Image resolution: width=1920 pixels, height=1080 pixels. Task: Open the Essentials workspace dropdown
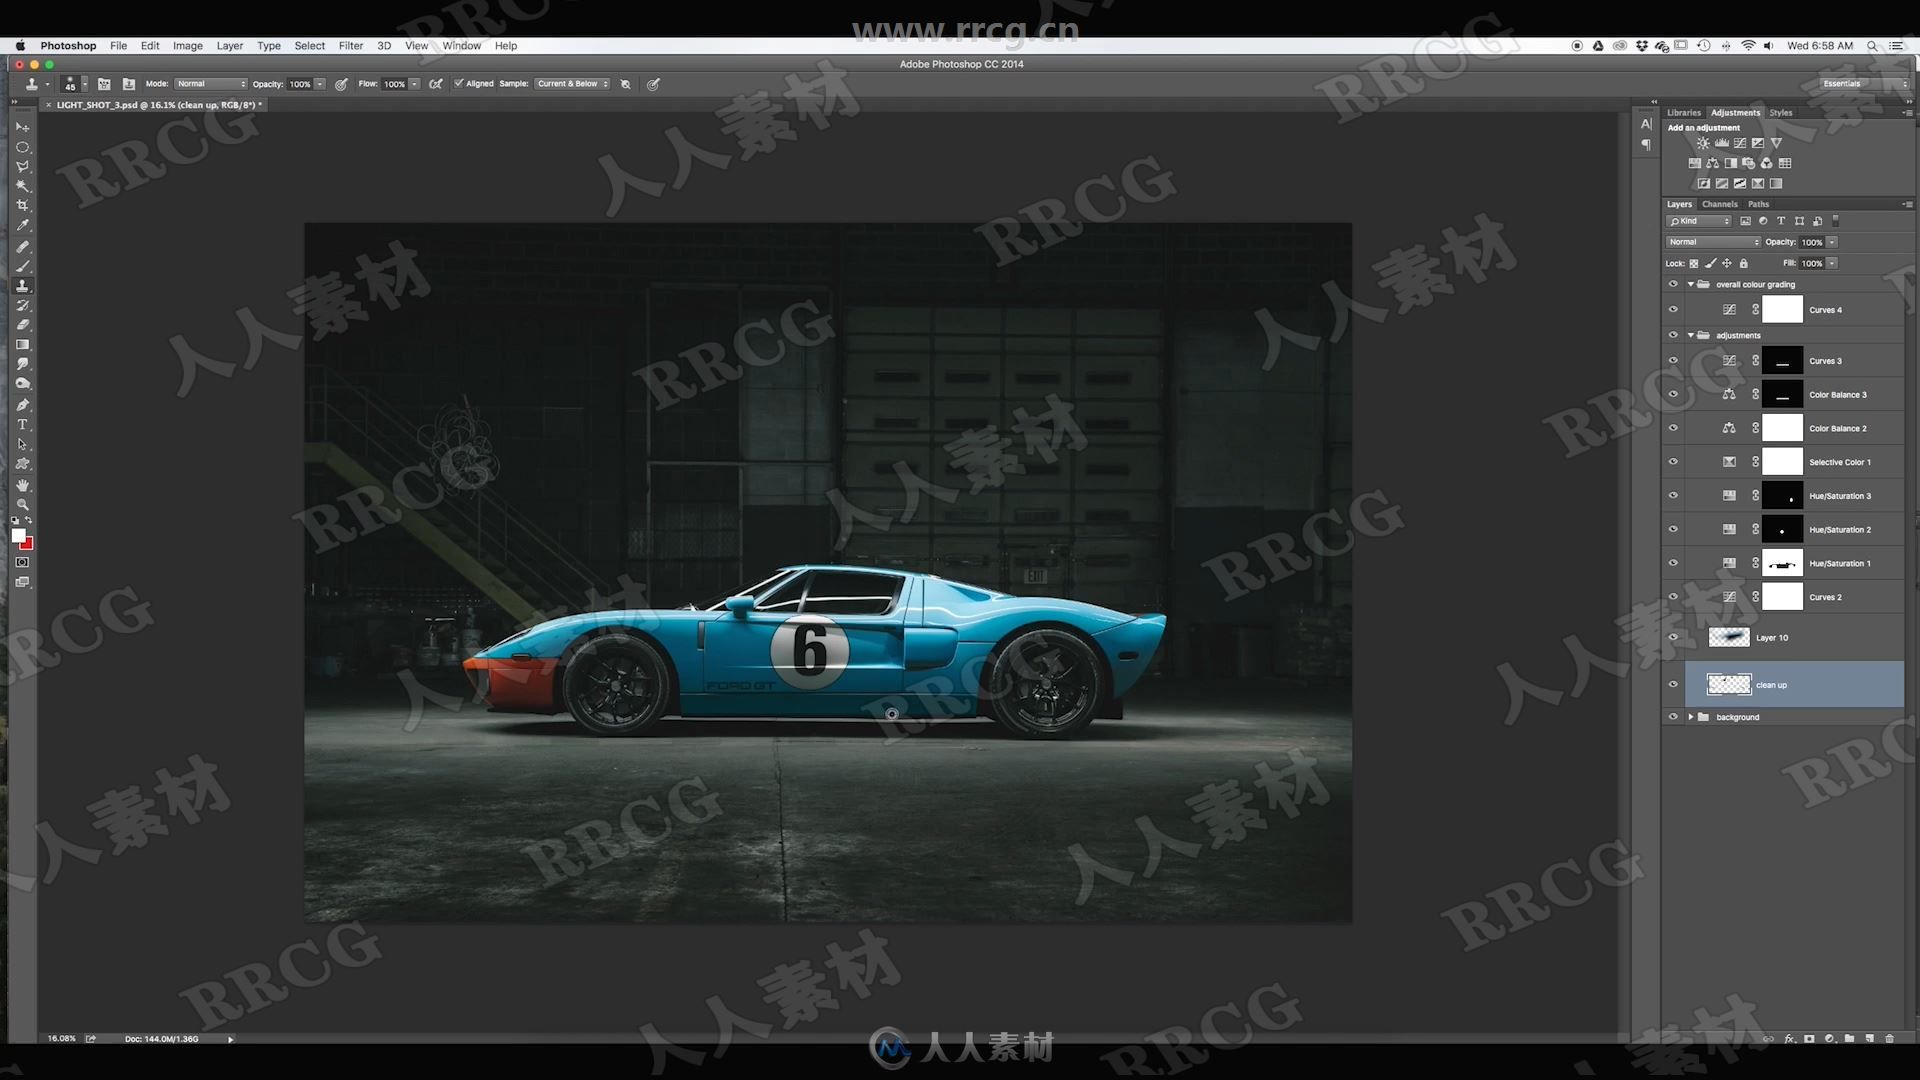(1863, 84)
